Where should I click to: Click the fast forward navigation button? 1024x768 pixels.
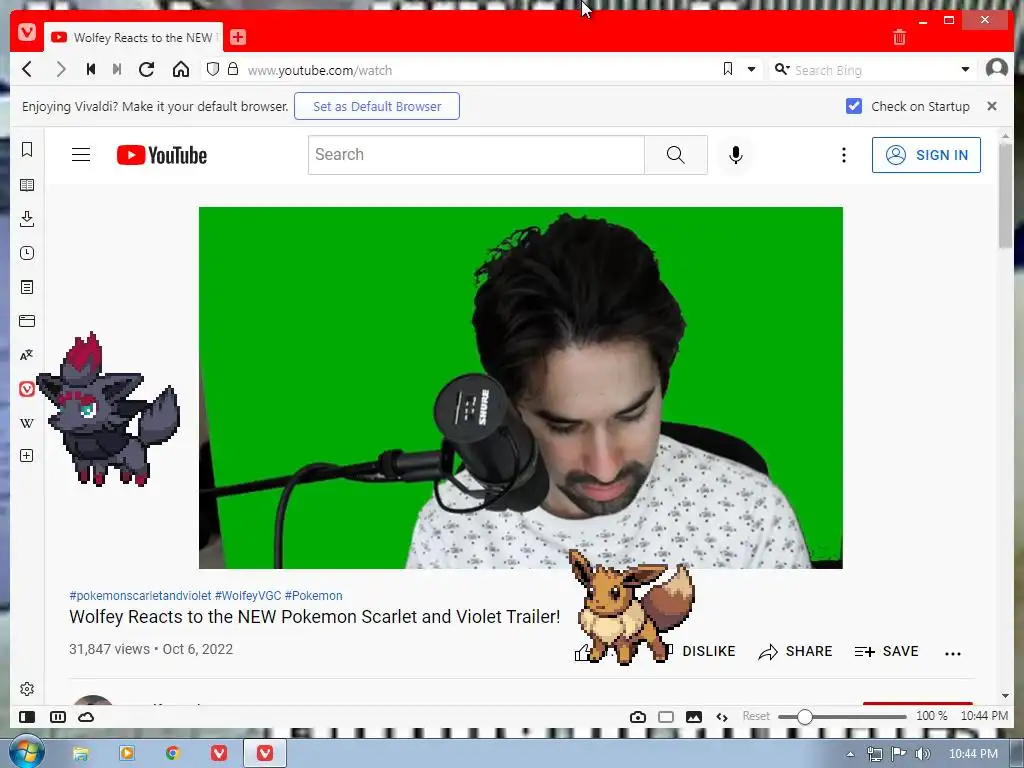[117, 69]
